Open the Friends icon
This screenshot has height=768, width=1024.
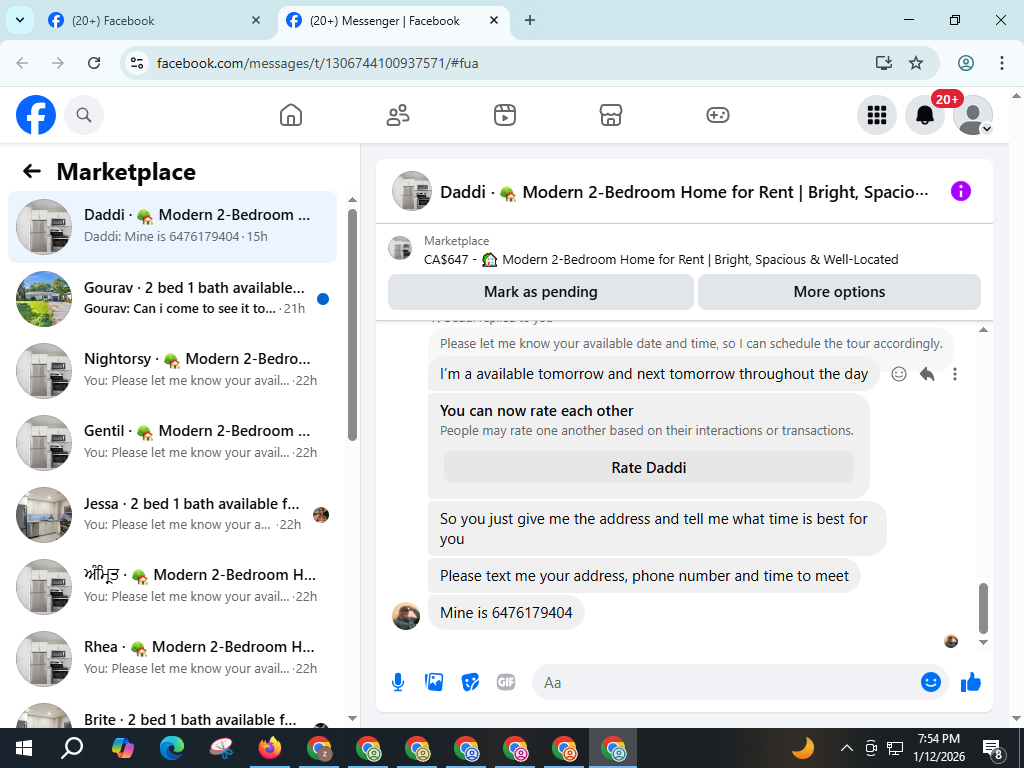click(398, 116)
